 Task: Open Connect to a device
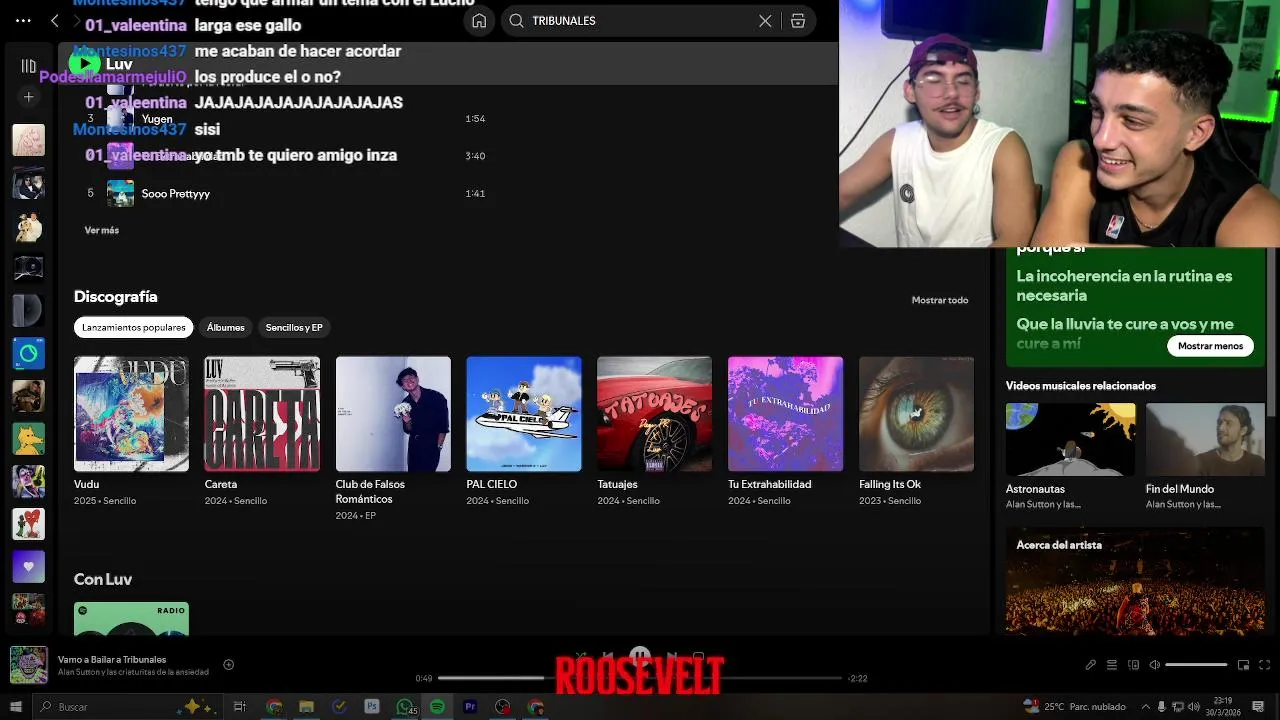tap(1133, 665)
